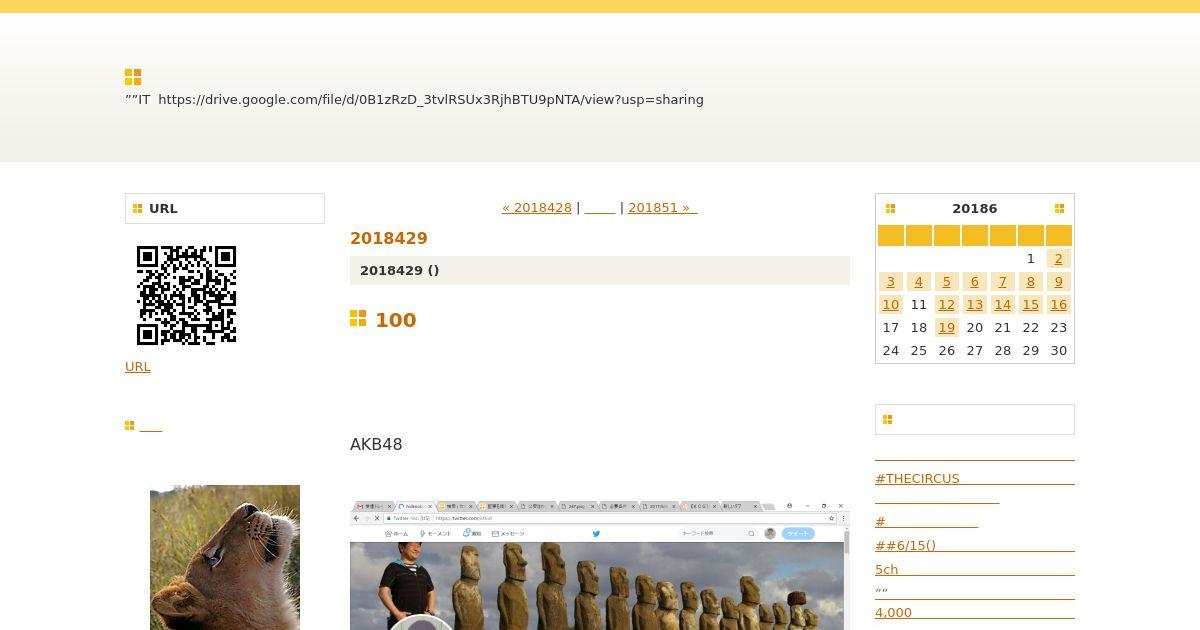Click the 2018429 () date bar

point(600,271)
